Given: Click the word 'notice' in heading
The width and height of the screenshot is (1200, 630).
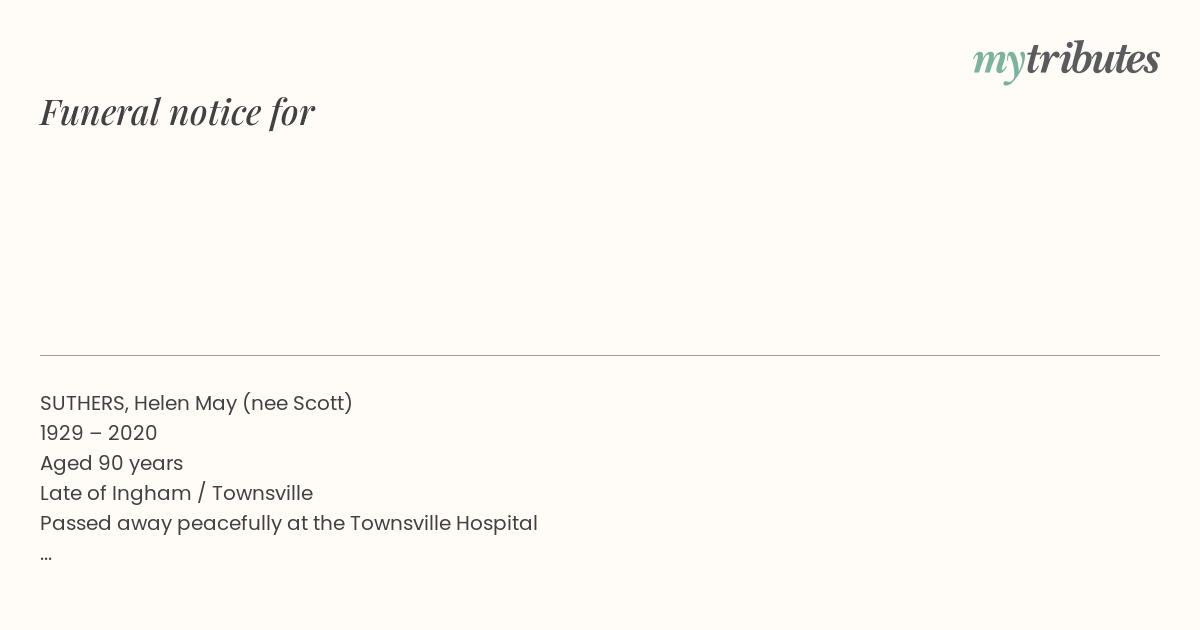Looking at the screenshot, I should pos(215,112).
